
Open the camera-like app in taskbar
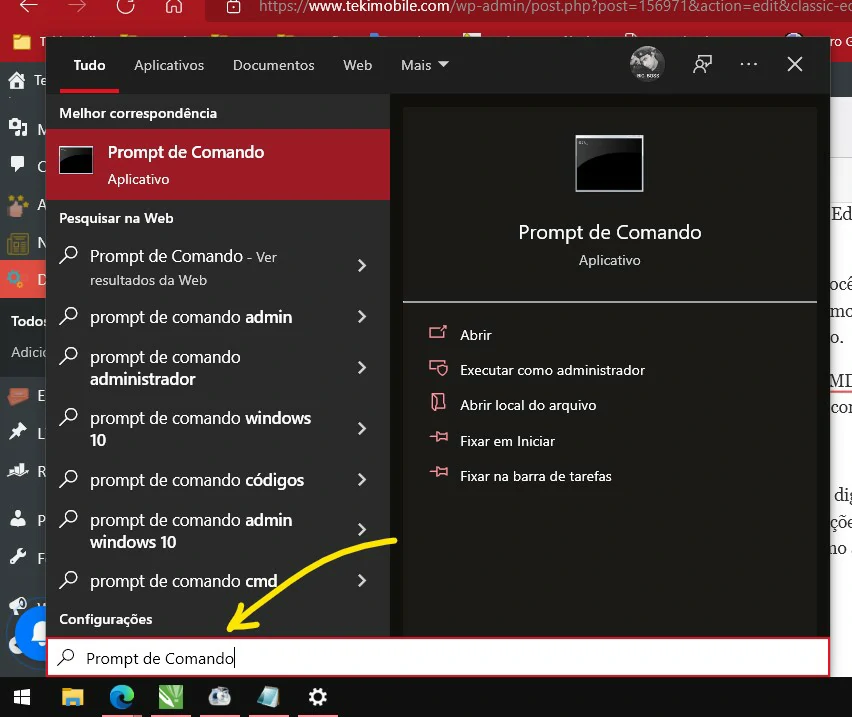tap(220, 697)
